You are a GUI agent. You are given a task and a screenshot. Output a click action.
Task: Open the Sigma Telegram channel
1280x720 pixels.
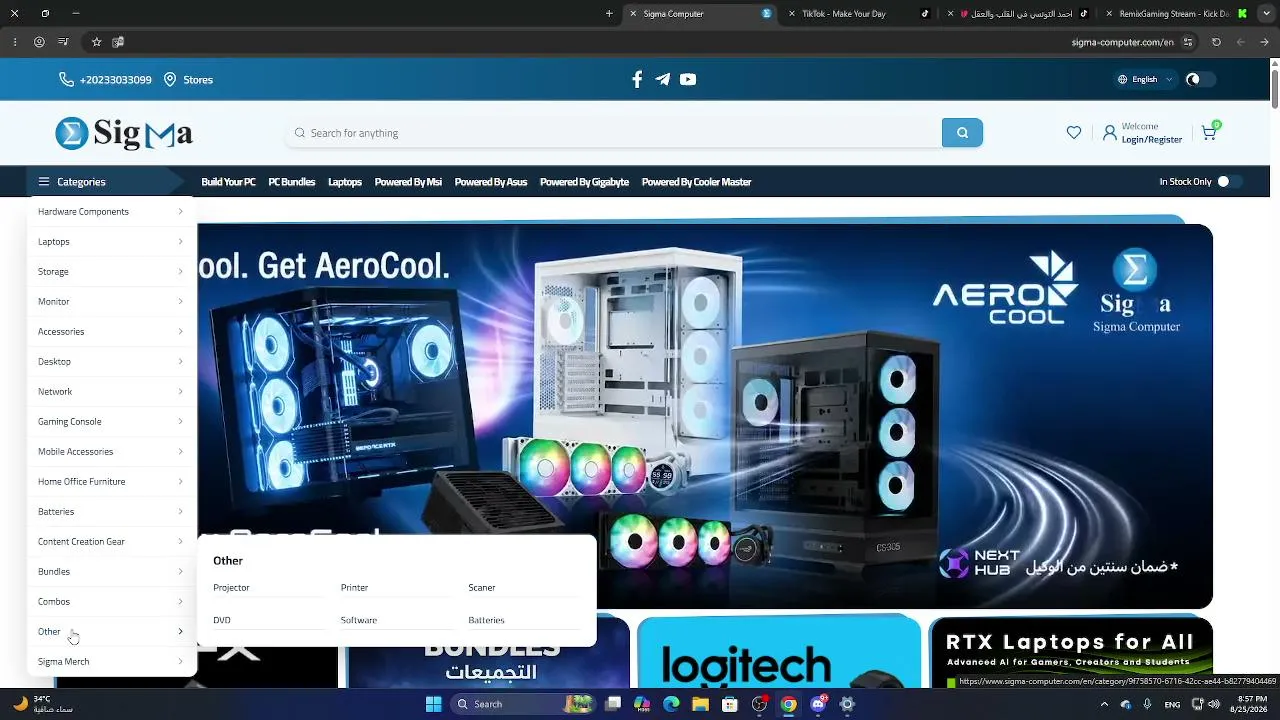pyautogui.click(x=663, y=80)
